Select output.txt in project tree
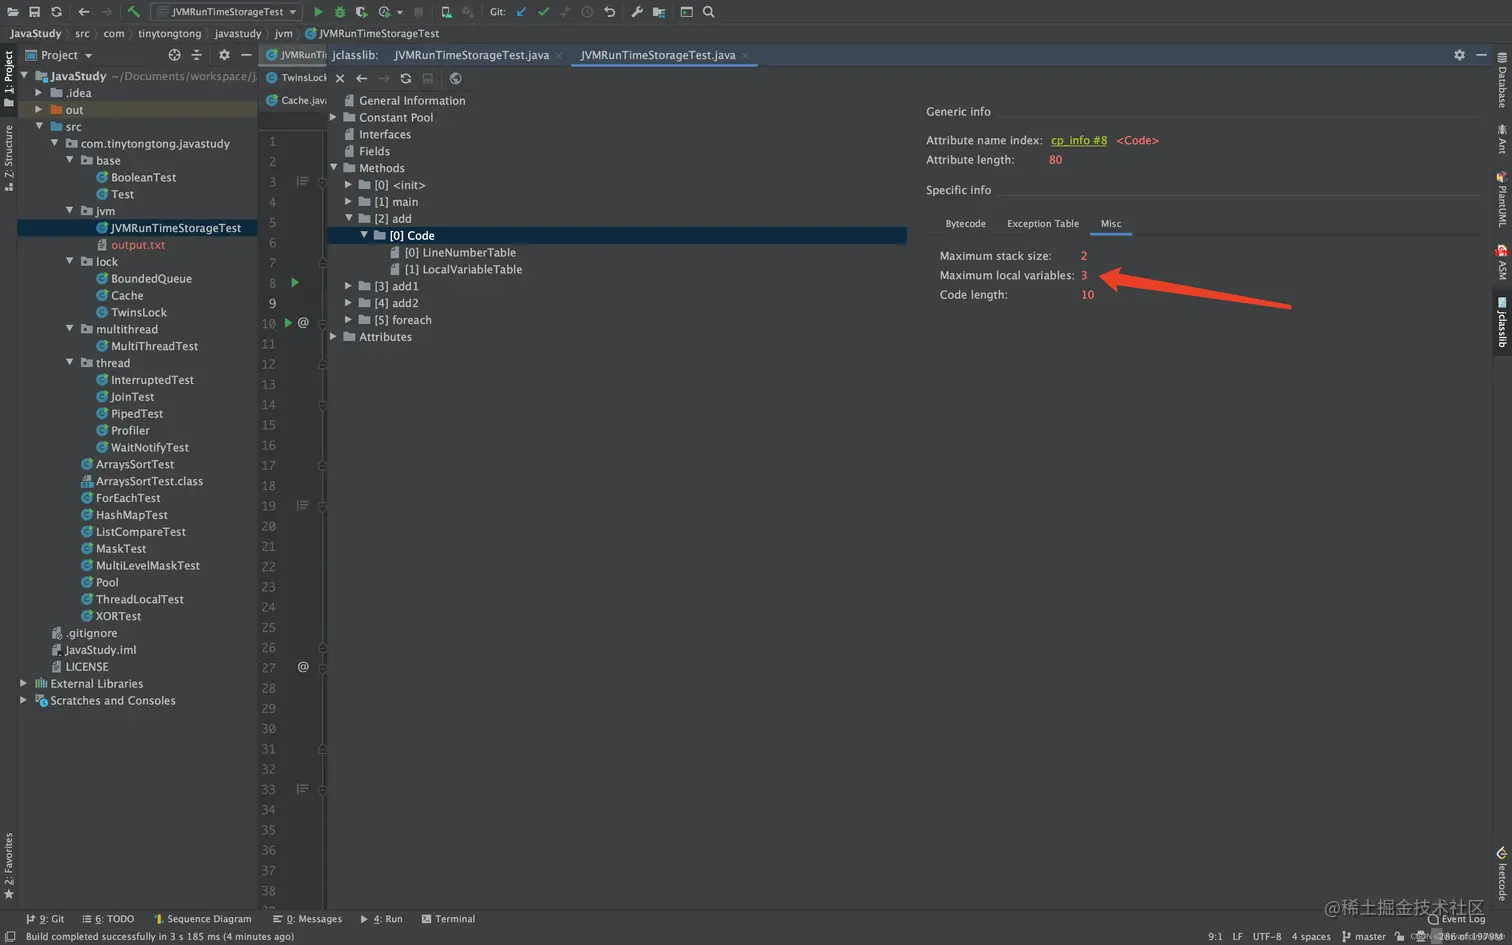This screenshot has width=1512, height=945. coord(138,245)
